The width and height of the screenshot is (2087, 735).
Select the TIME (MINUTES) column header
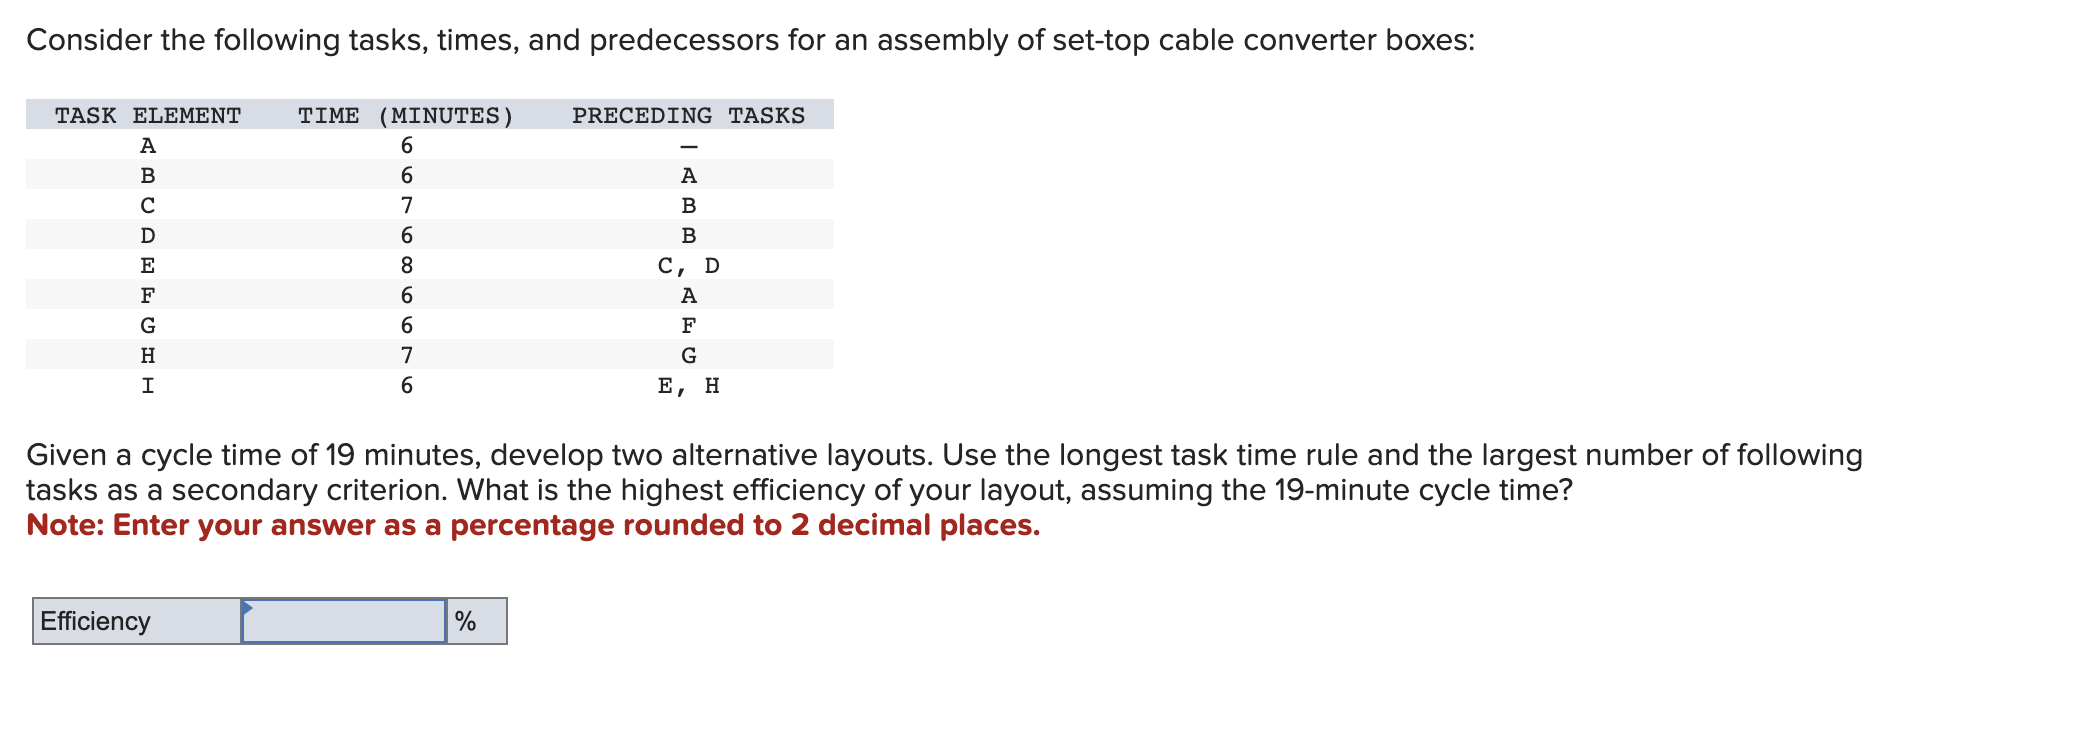click(x=405, y=115)
